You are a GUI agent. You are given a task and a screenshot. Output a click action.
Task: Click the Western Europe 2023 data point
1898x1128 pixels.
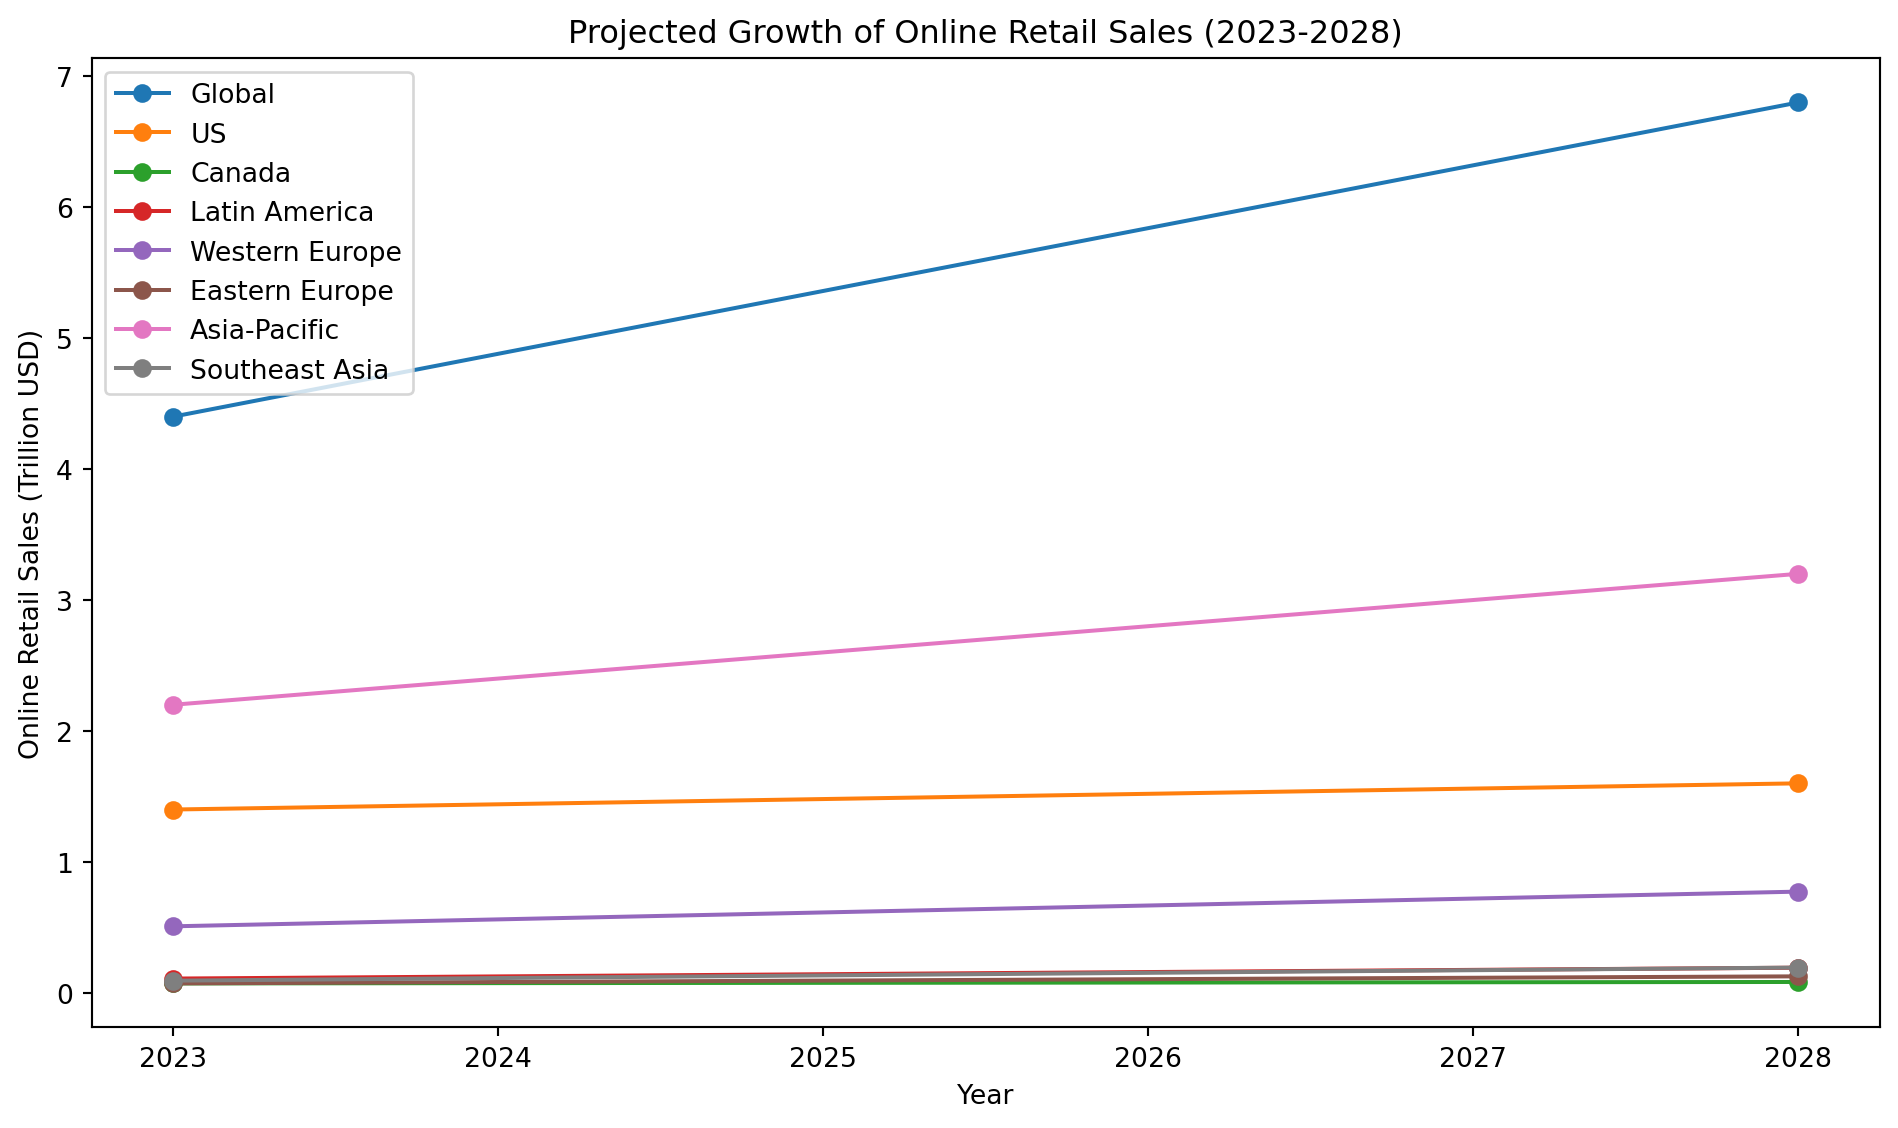click(173, 926)
